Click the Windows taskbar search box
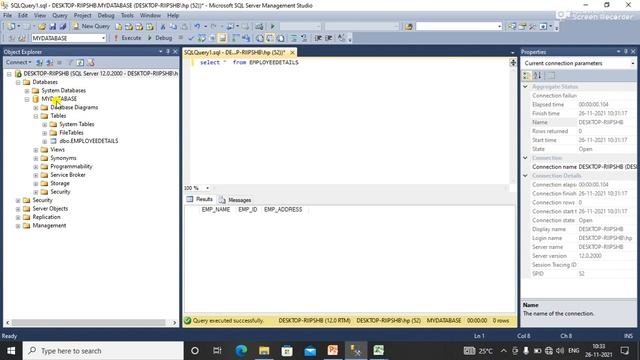The height and width of the screenshot is (360, 640). click(x=103, y=351)
